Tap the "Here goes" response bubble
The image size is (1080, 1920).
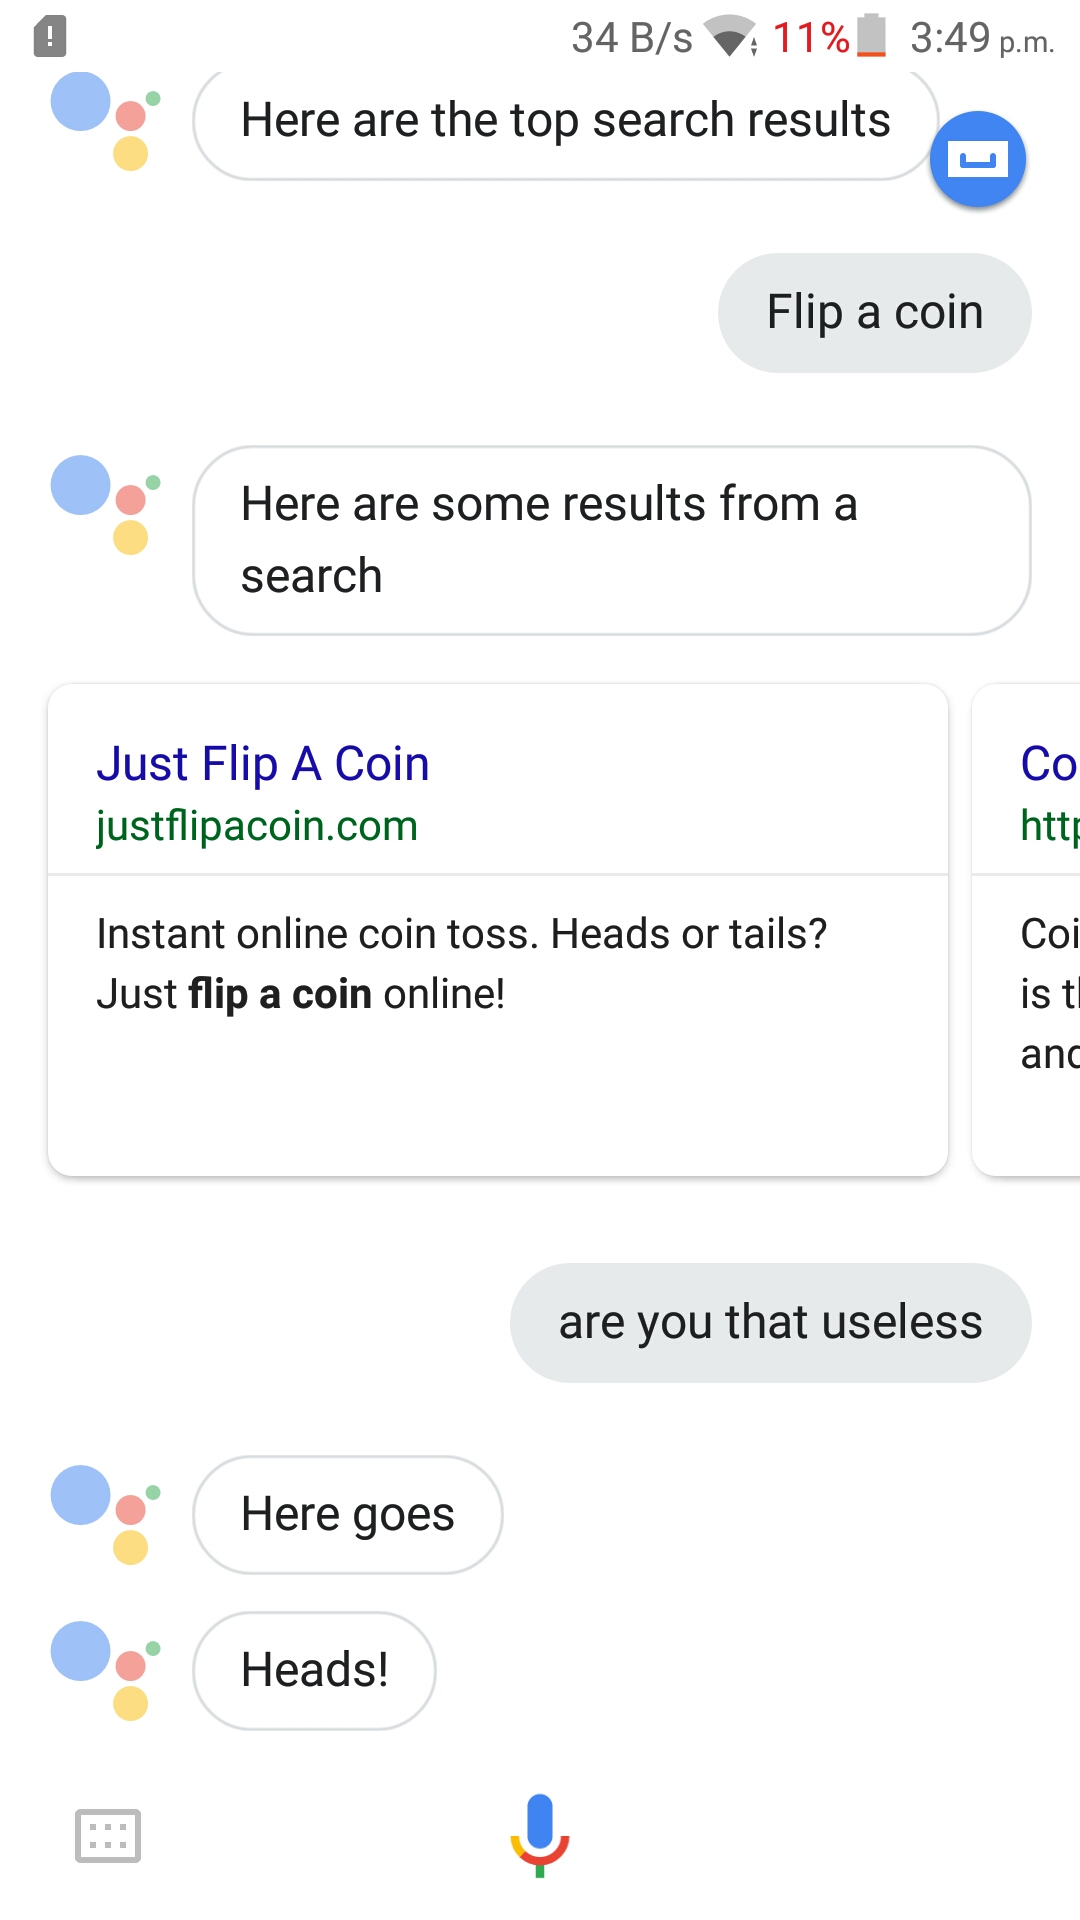(x=348, y=1515)
